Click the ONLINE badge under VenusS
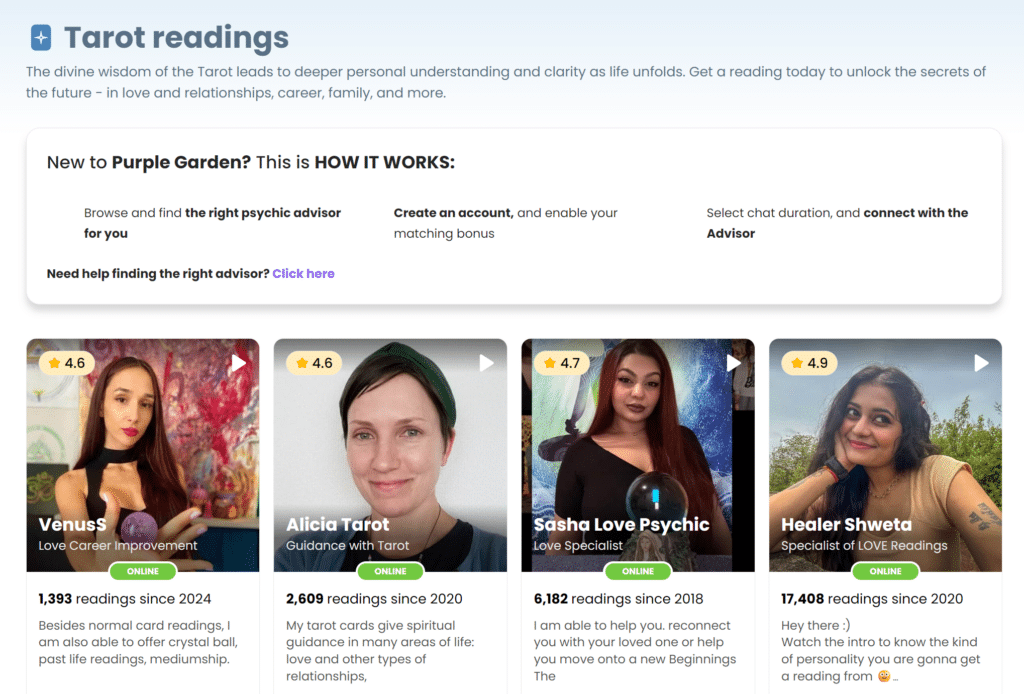The height and width of the screenshot is (694, 1024). coord(143,572)
